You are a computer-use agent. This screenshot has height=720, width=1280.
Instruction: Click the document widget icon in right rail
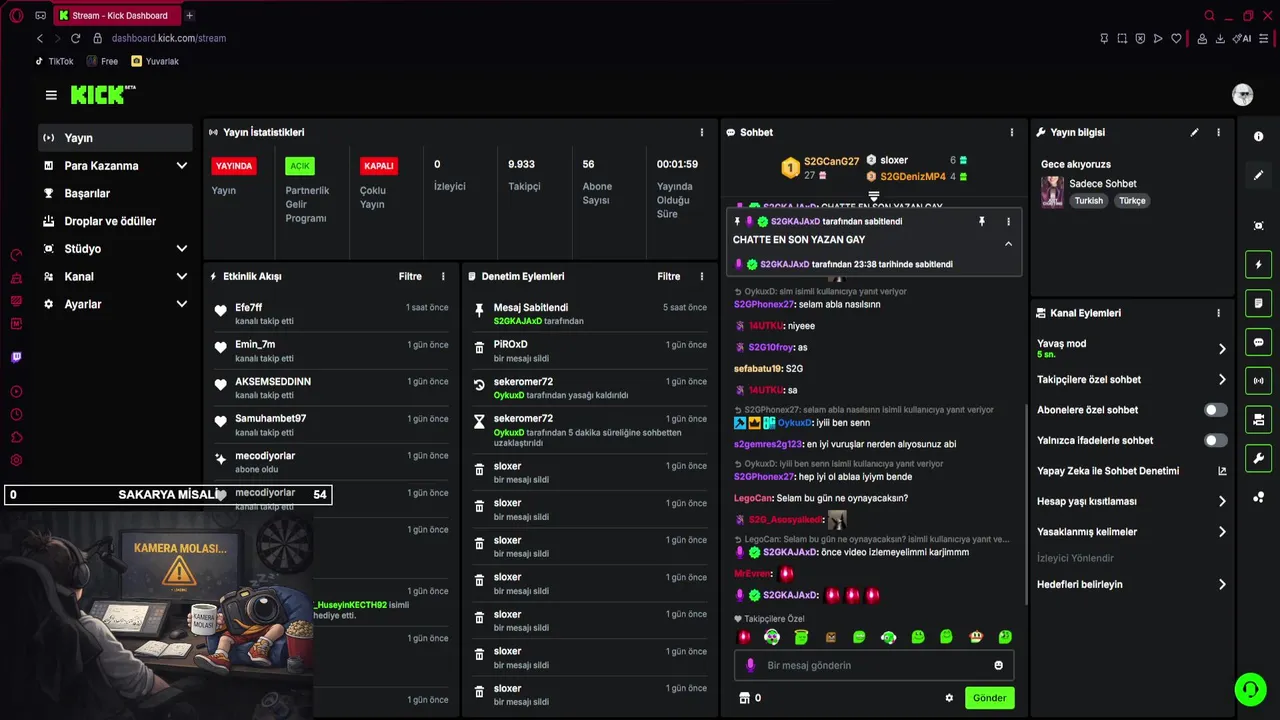[x=1258, y=303]
